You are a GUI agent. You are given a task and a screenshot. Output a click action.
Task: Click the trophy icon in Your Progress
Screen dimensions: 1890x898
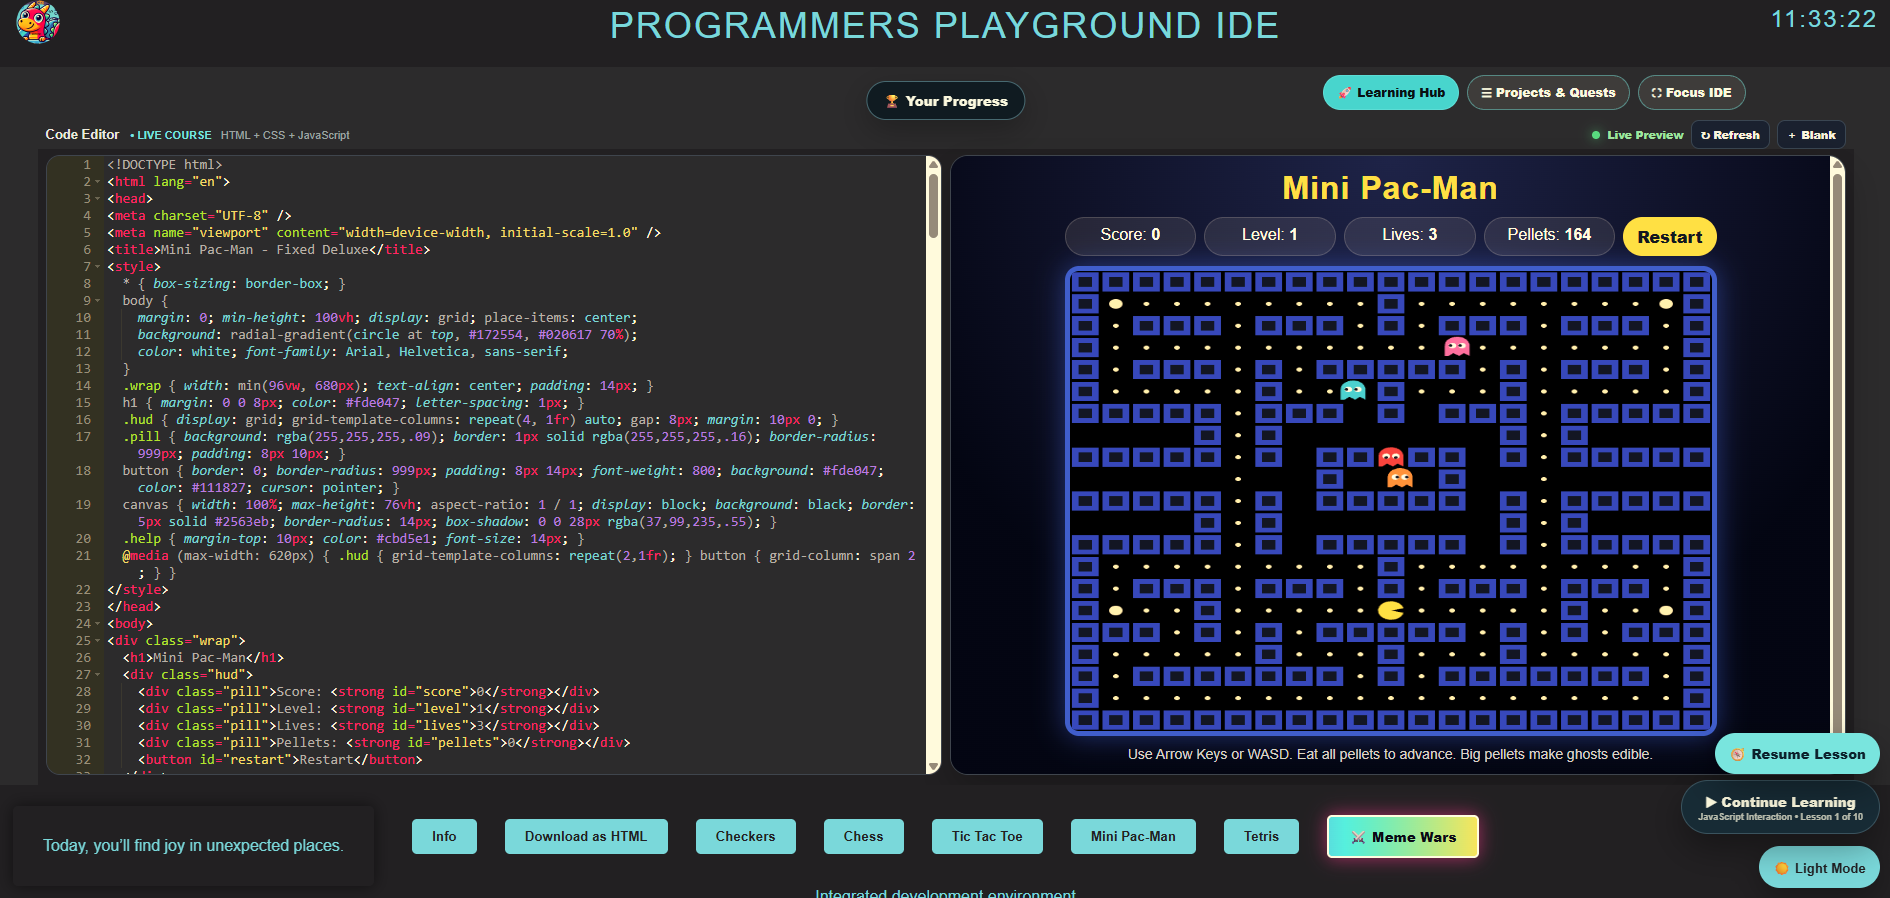tap(892, 101)
